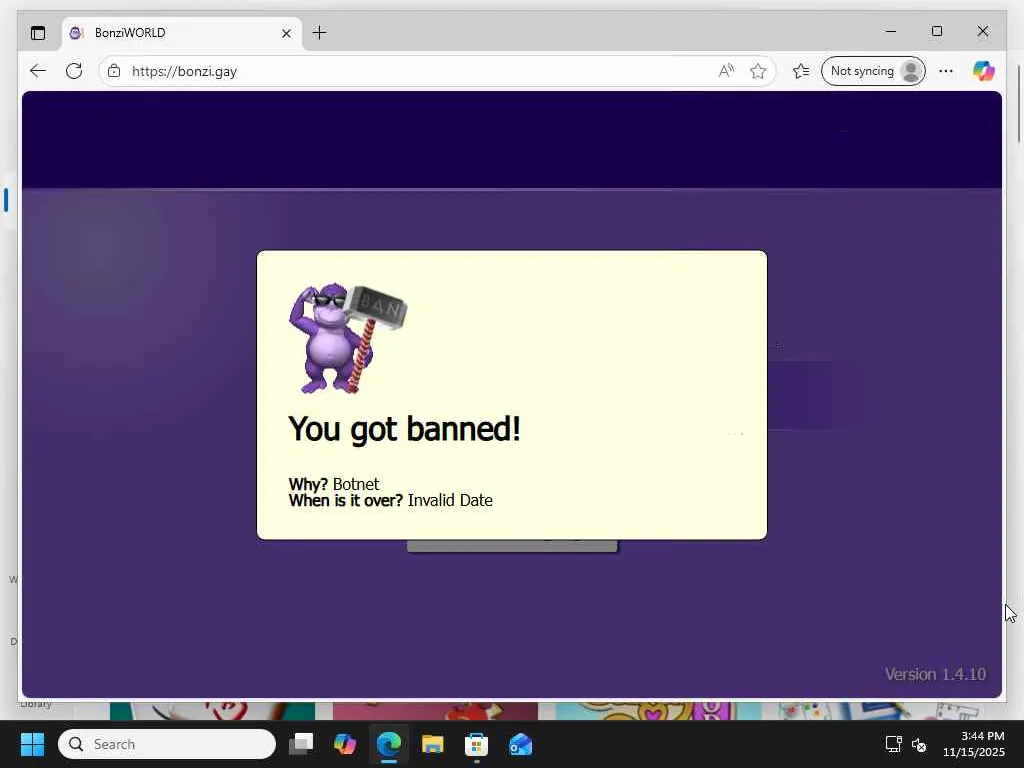Close the Edge window

click(x=982, y=31)
